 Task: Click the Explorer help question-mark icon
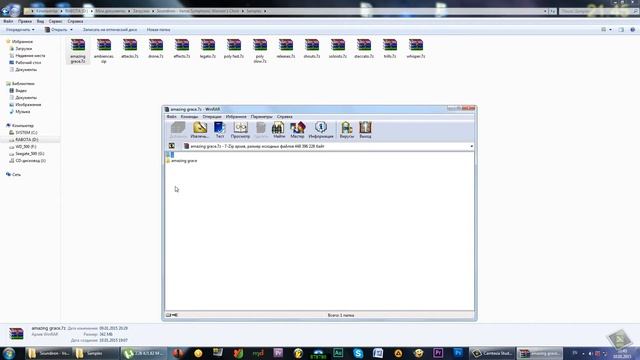coord(633,30)
